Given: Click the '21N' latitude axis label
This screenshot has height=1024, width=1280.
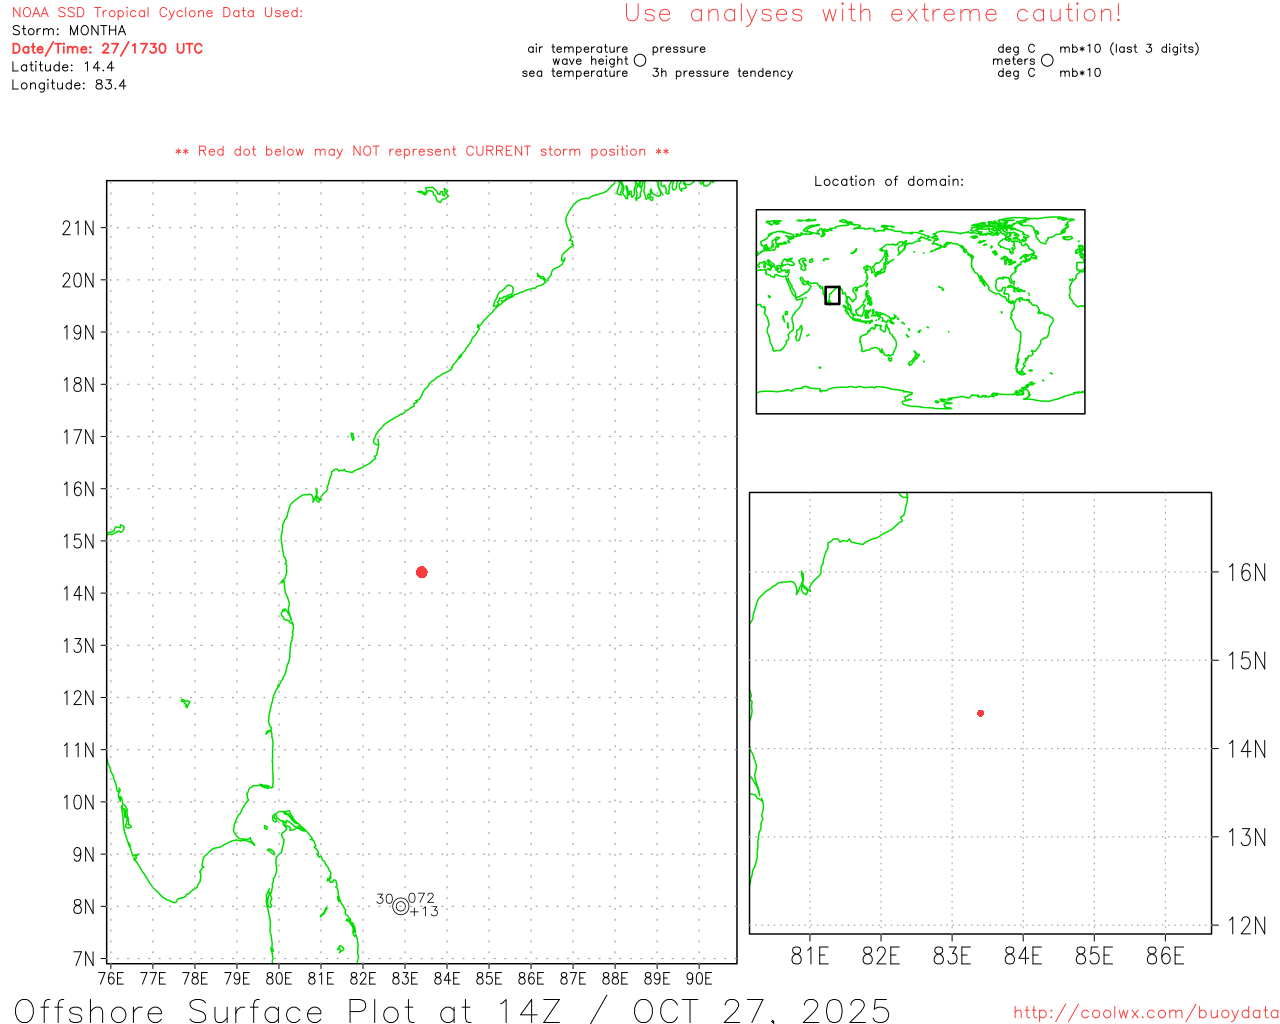Looking at the screenshot, I should (x=78, y=228).
